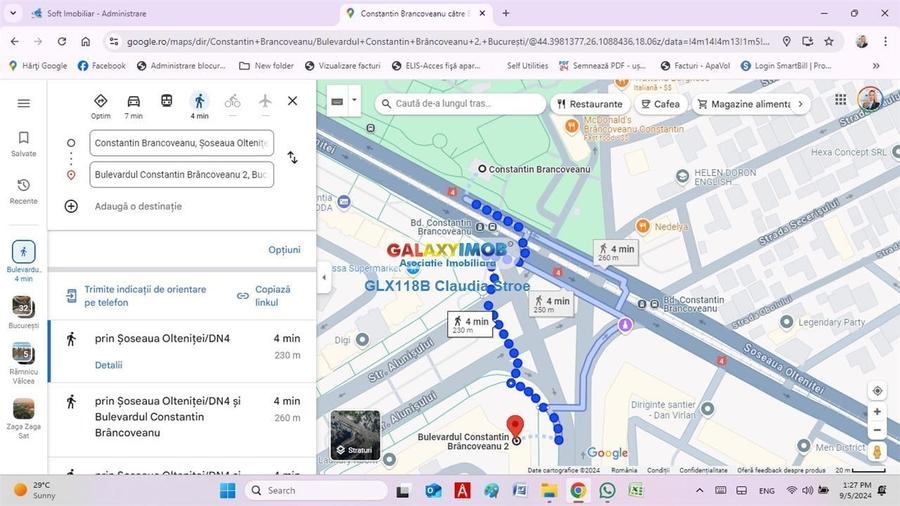Show your current location on map
This screenshot has height=506, width=900.
click(877, 391)
